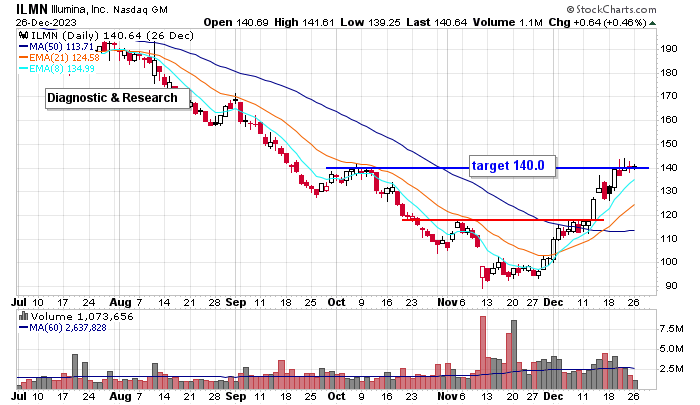Click the 190 price axis label
Image resolution: width=700 pixels, height=405 pixels.
[x=668, y=49]
